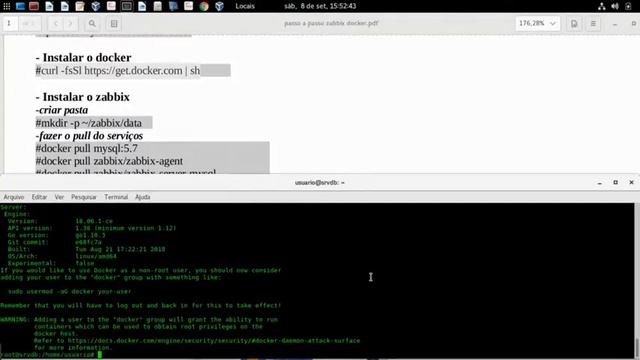Open the Terminal menu in the terminal menubar
Viewport: 640px width, 360px height.
[116, 197]
